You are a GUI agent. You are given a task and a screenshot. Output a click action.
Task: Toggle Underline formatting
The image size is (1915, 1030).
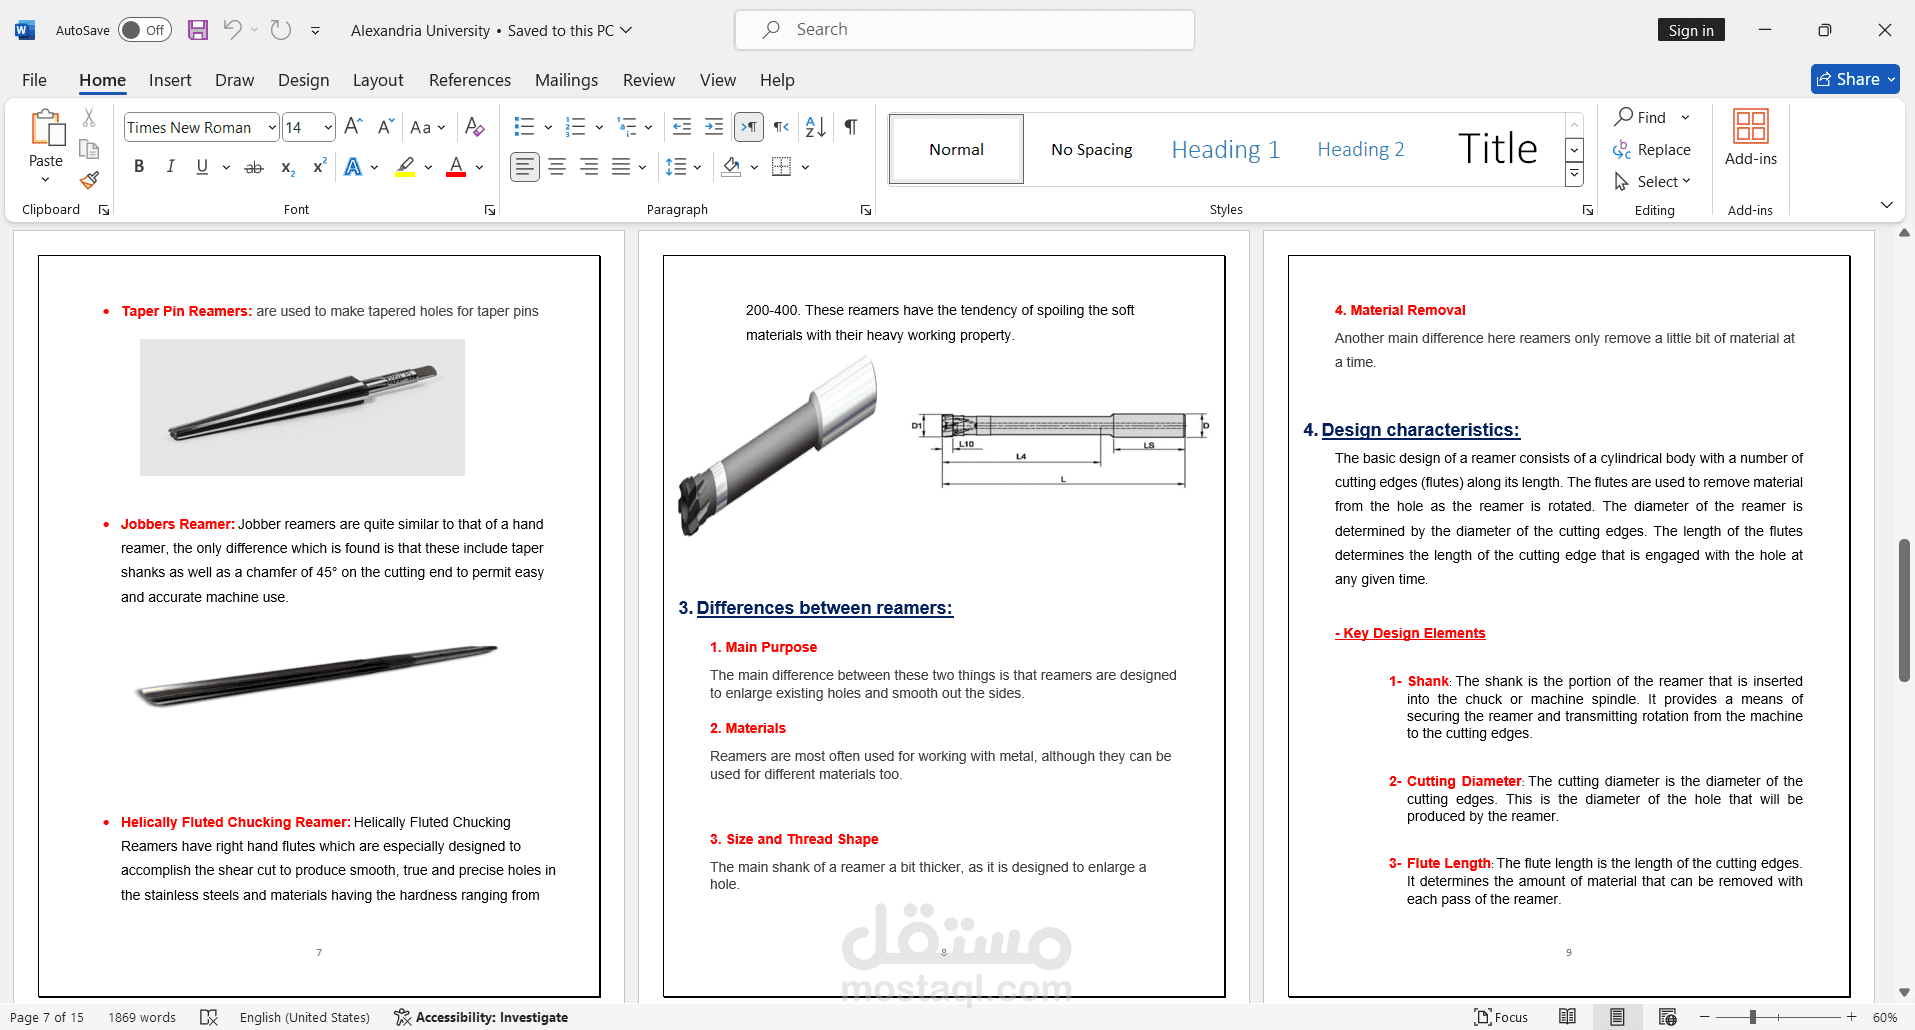pyautogui.click(x=202, y=167)
